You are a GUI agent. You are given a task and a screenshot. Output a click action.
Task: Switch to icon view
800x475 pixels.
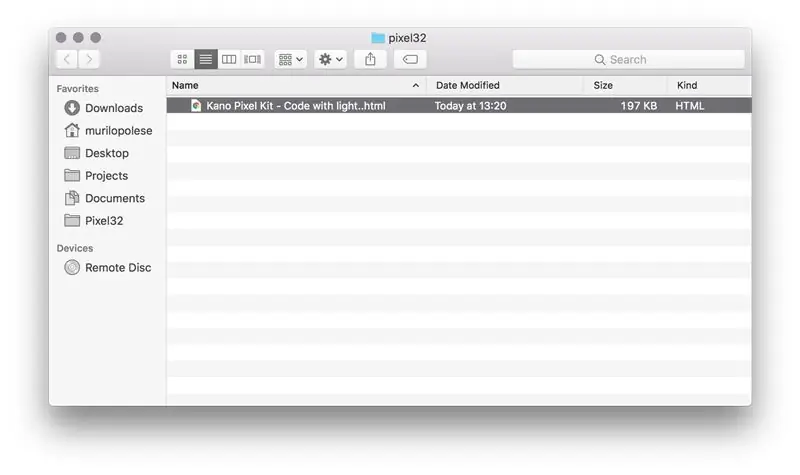[x=182, y=59]
